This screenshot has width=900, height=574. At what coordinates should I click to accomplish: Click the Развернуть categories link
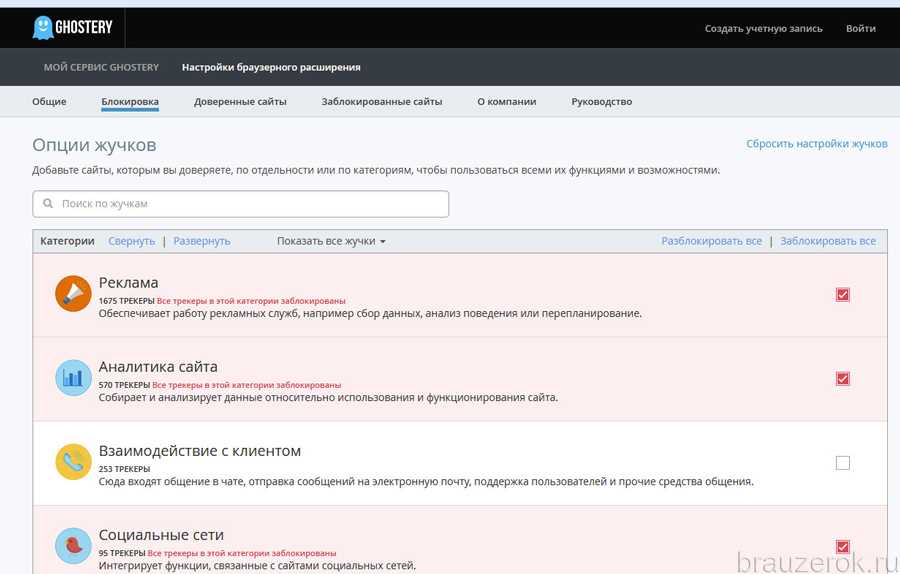[201, 241]
